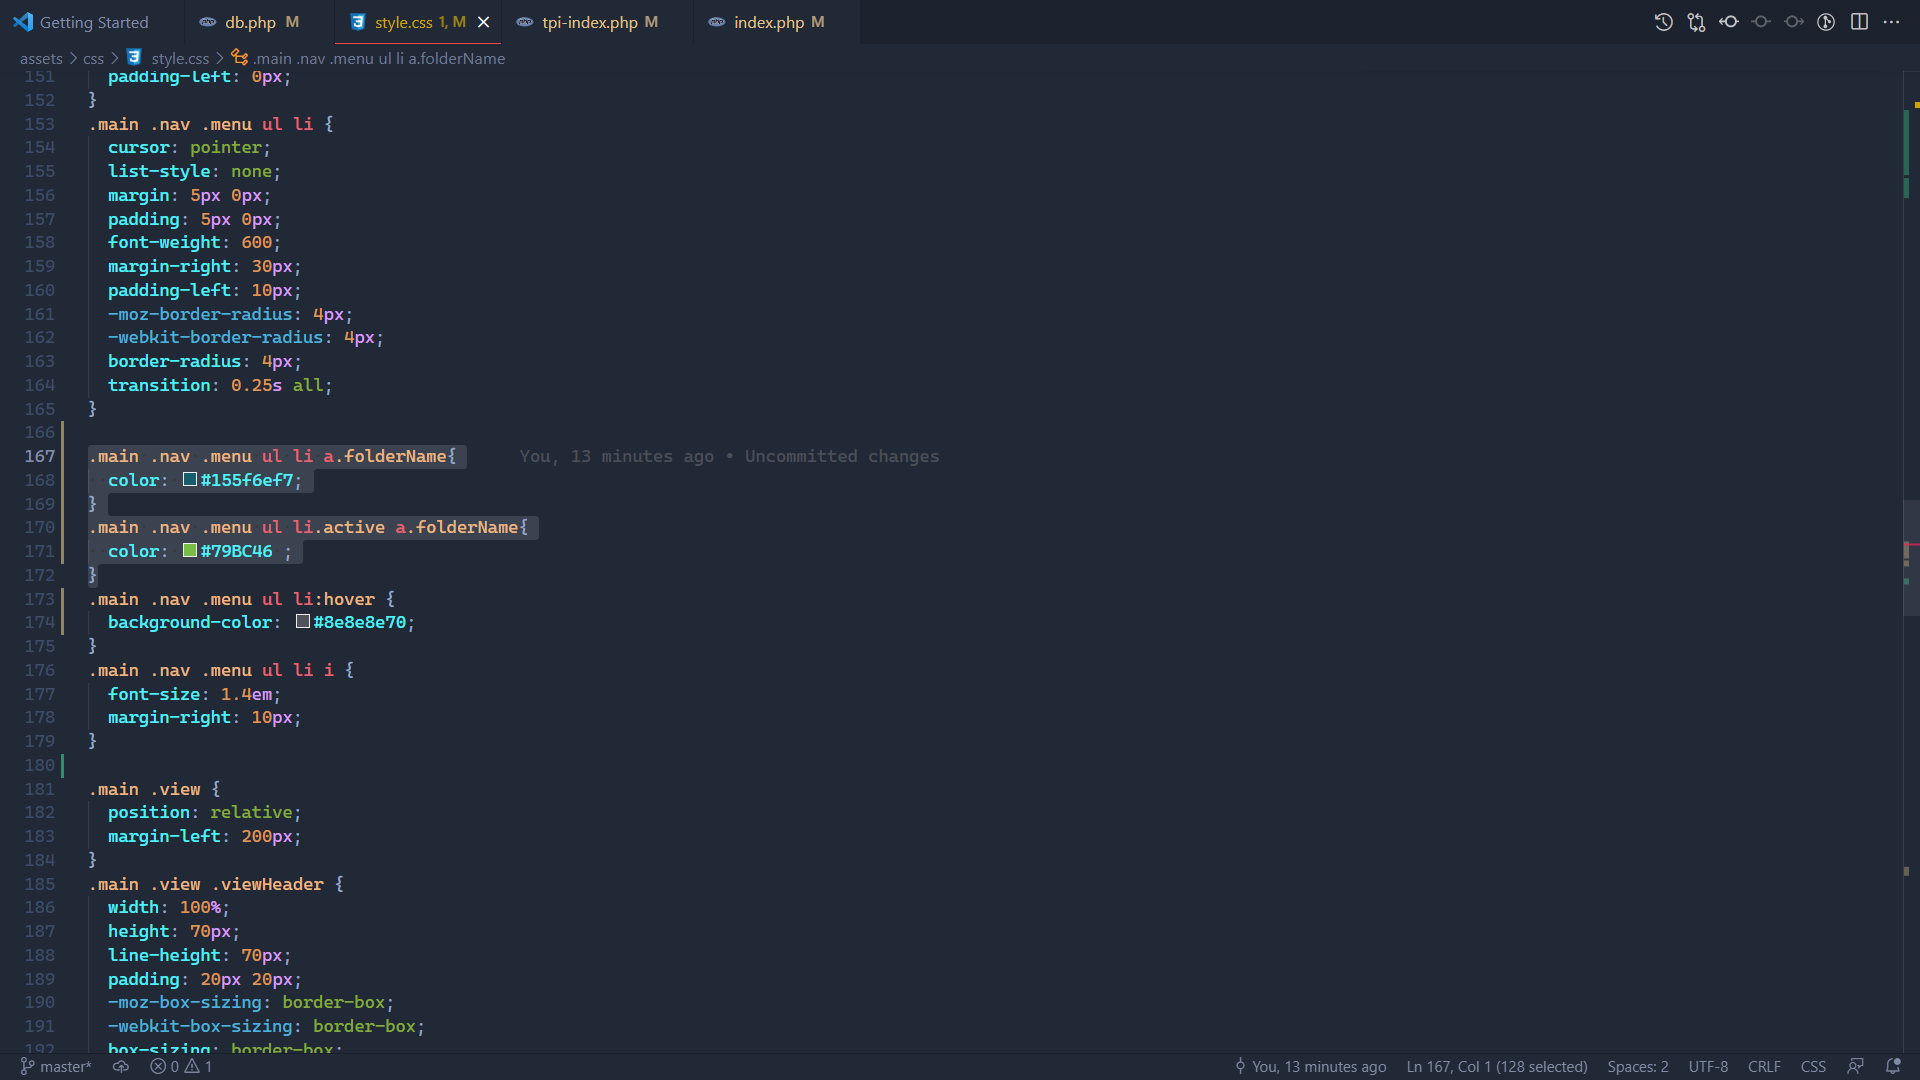Select language mode CSS in status bar
1920x1080 pixels.
(1813, 1067)
